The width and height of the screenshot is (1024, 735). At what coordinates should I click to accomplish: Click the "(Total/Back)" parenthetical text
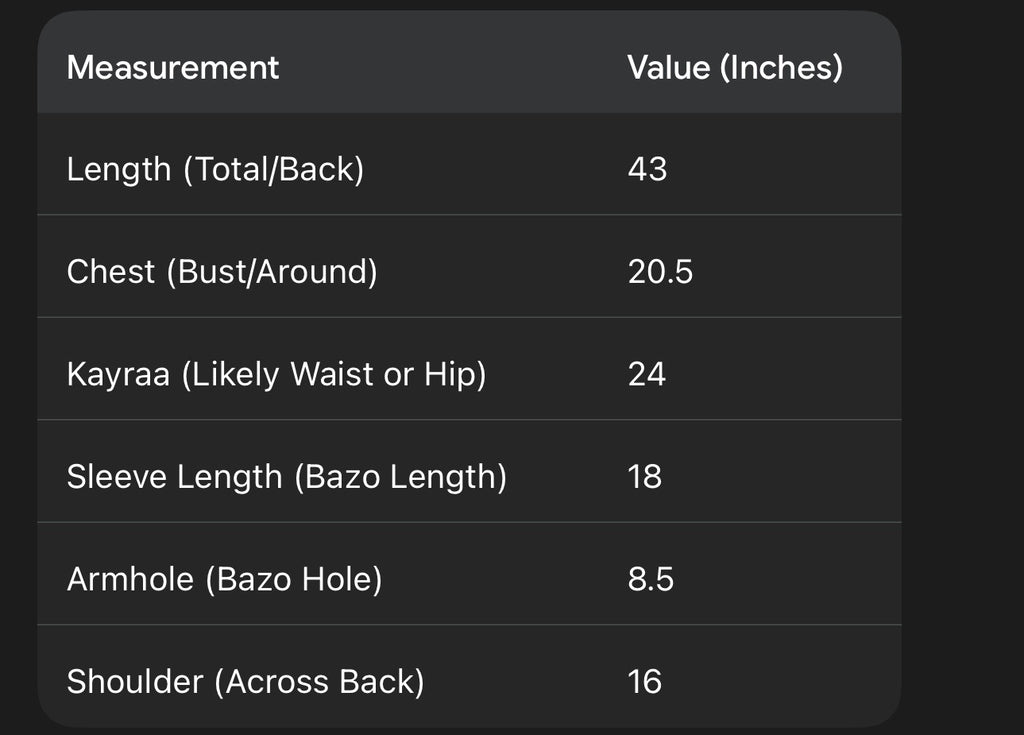pos(272,169)
